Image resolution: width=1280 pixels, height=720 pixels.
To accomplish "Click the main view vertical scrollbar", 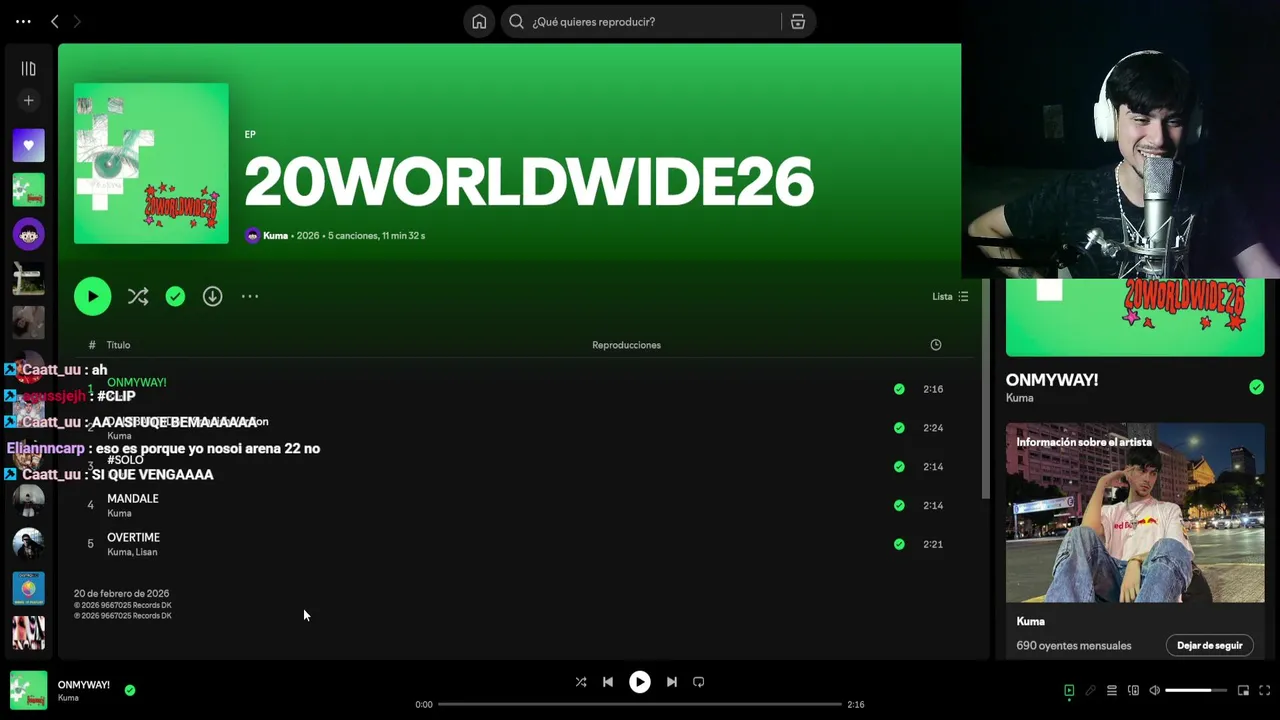I will (985, 390).
